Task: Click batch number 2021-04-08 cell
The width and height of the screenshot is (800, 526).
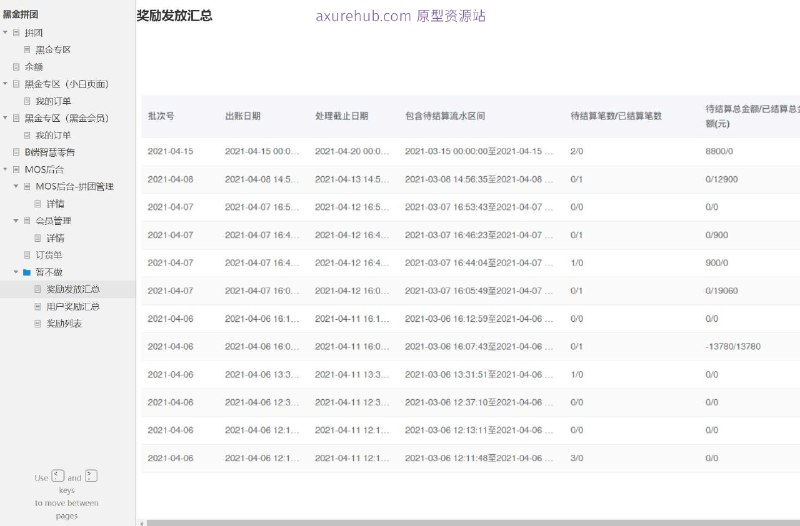Action: coord(170,179)
